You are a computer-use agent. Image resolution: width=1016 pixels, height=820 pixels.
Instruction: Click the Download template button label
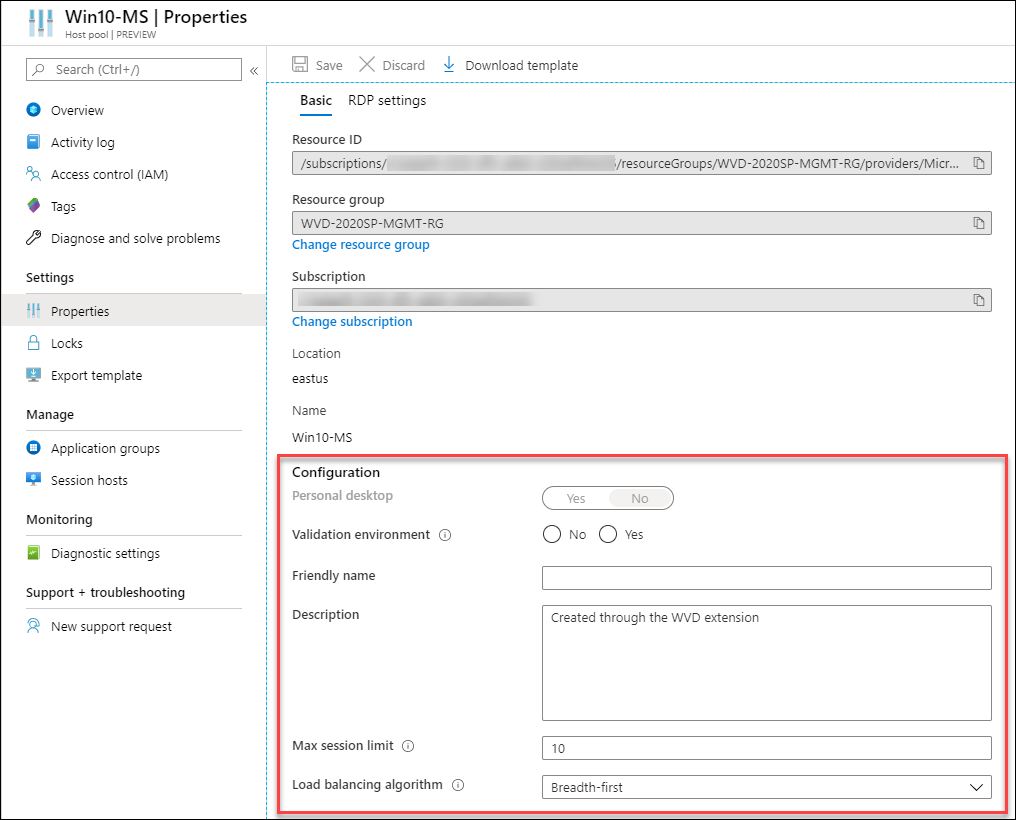click(522, 65)
